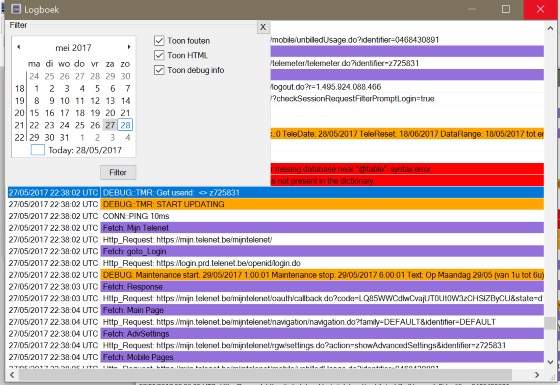Go to next month in calendar
560x385 pixels.
(129, 47)
